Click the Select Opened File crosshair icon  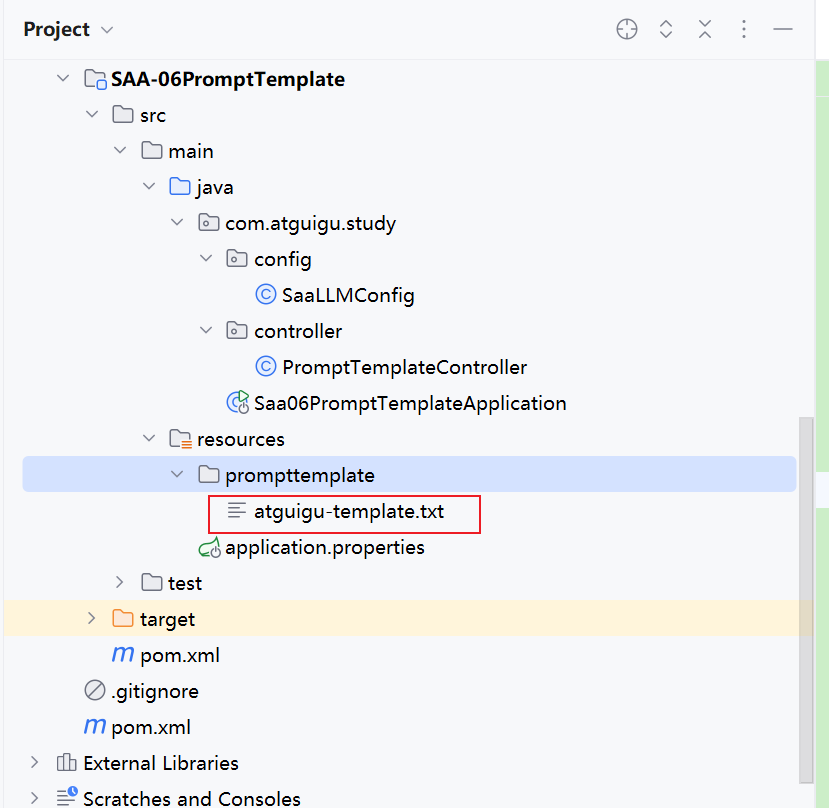click(x=626, y=29)
